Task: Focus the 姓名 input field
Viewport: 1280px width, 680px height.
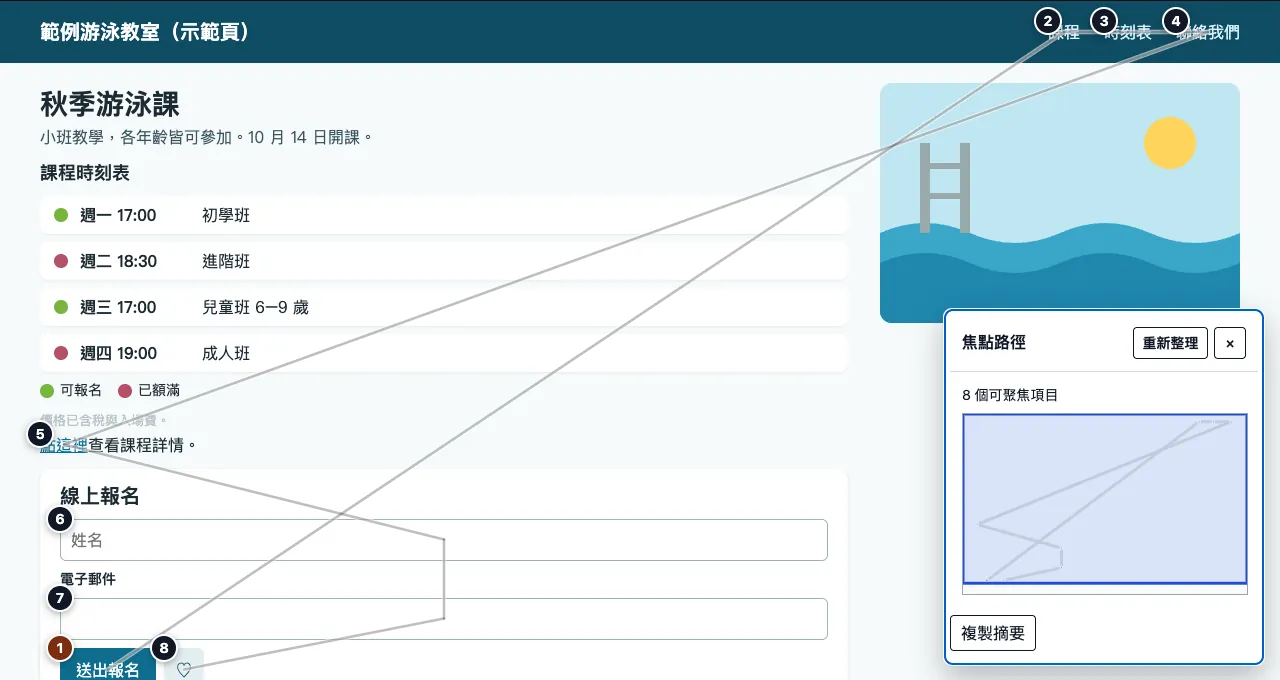Action: pyautogui.click(x=444, y=540)
